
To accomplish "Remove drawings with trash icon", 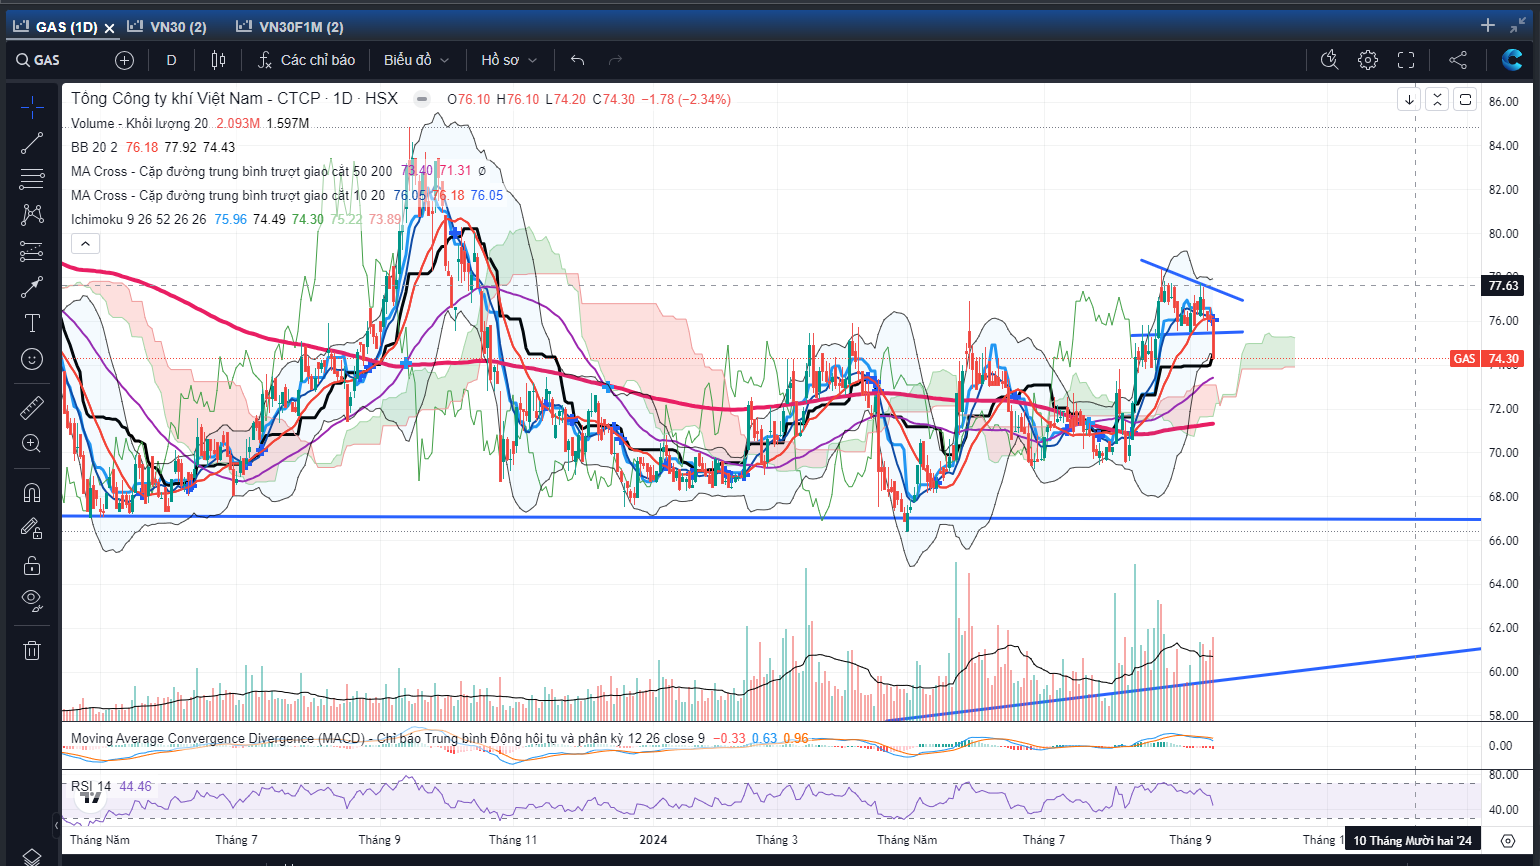I will 32,650.
